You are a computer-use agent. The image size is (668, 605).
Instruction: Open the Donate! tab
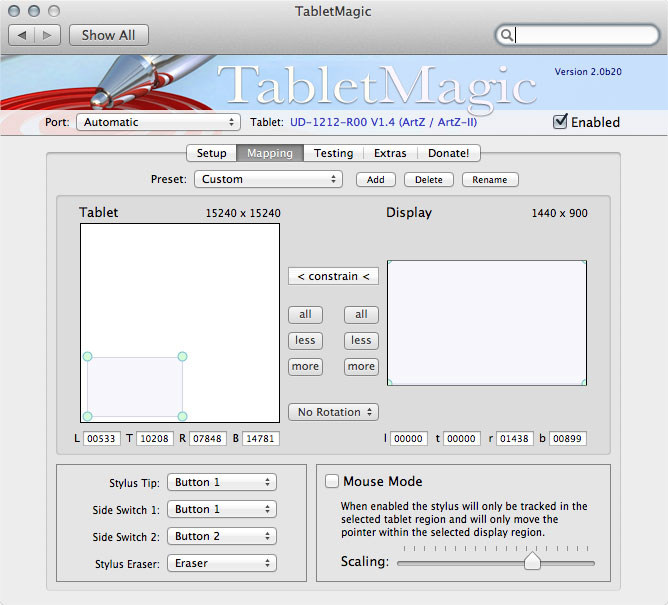click(x=449, y=153)
